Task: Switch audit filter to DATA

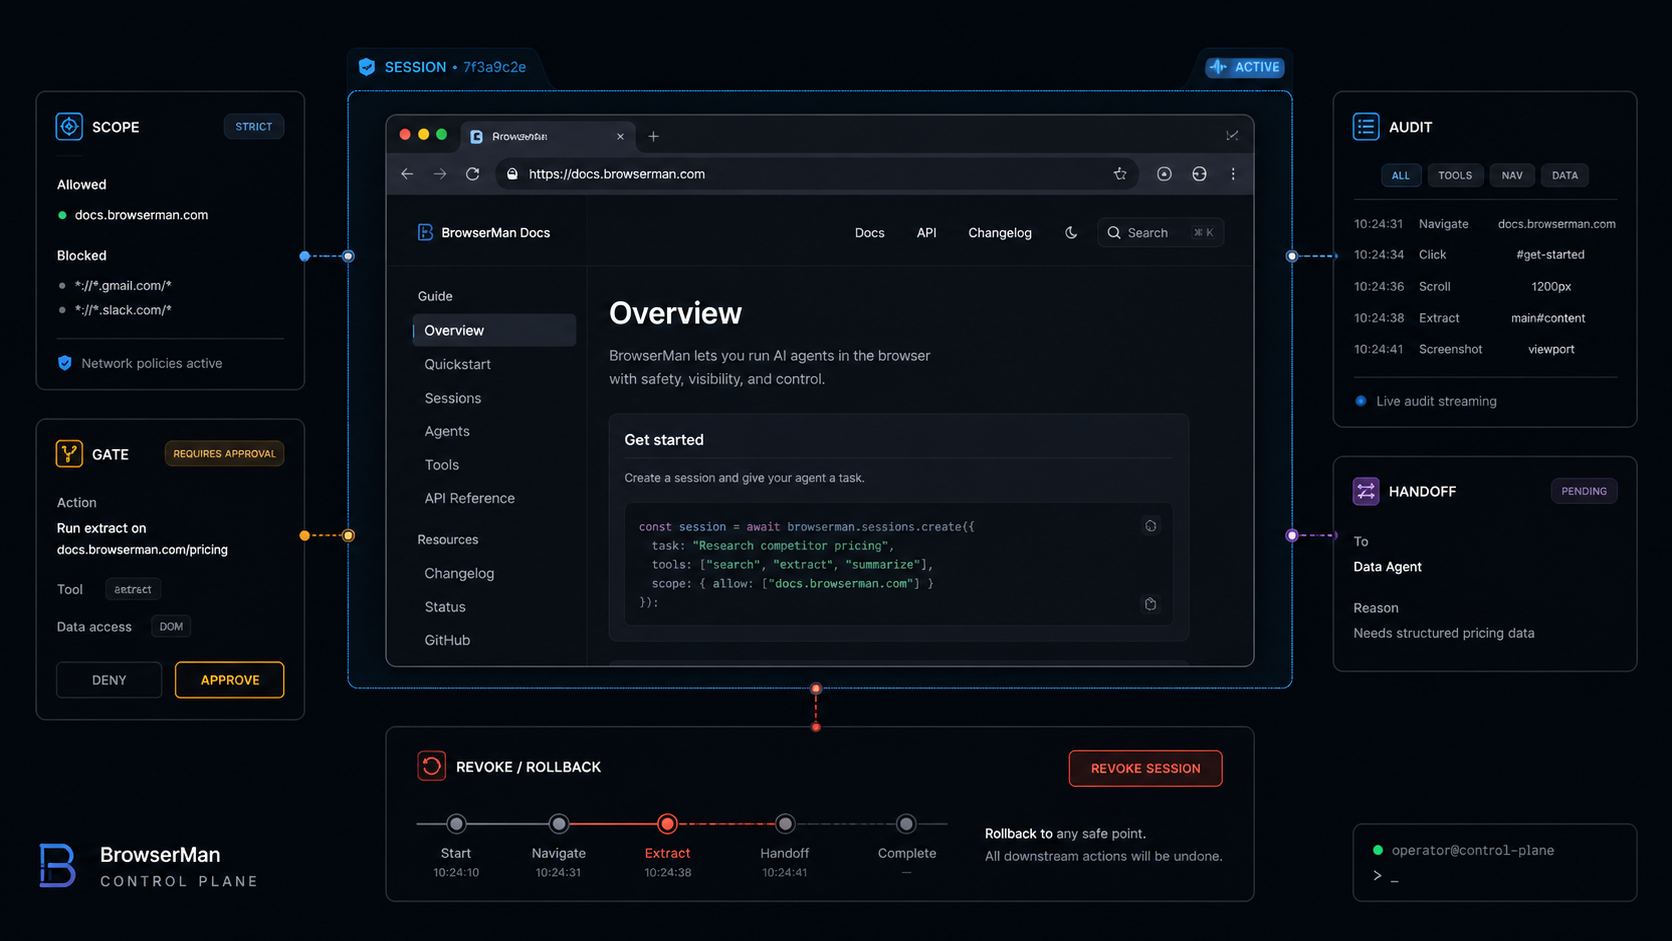Action: tap(1564, 175)
